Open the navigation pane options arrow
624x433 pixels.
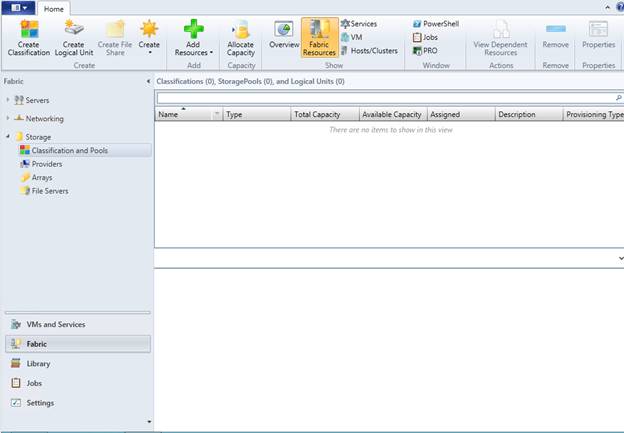coord(149,421)
